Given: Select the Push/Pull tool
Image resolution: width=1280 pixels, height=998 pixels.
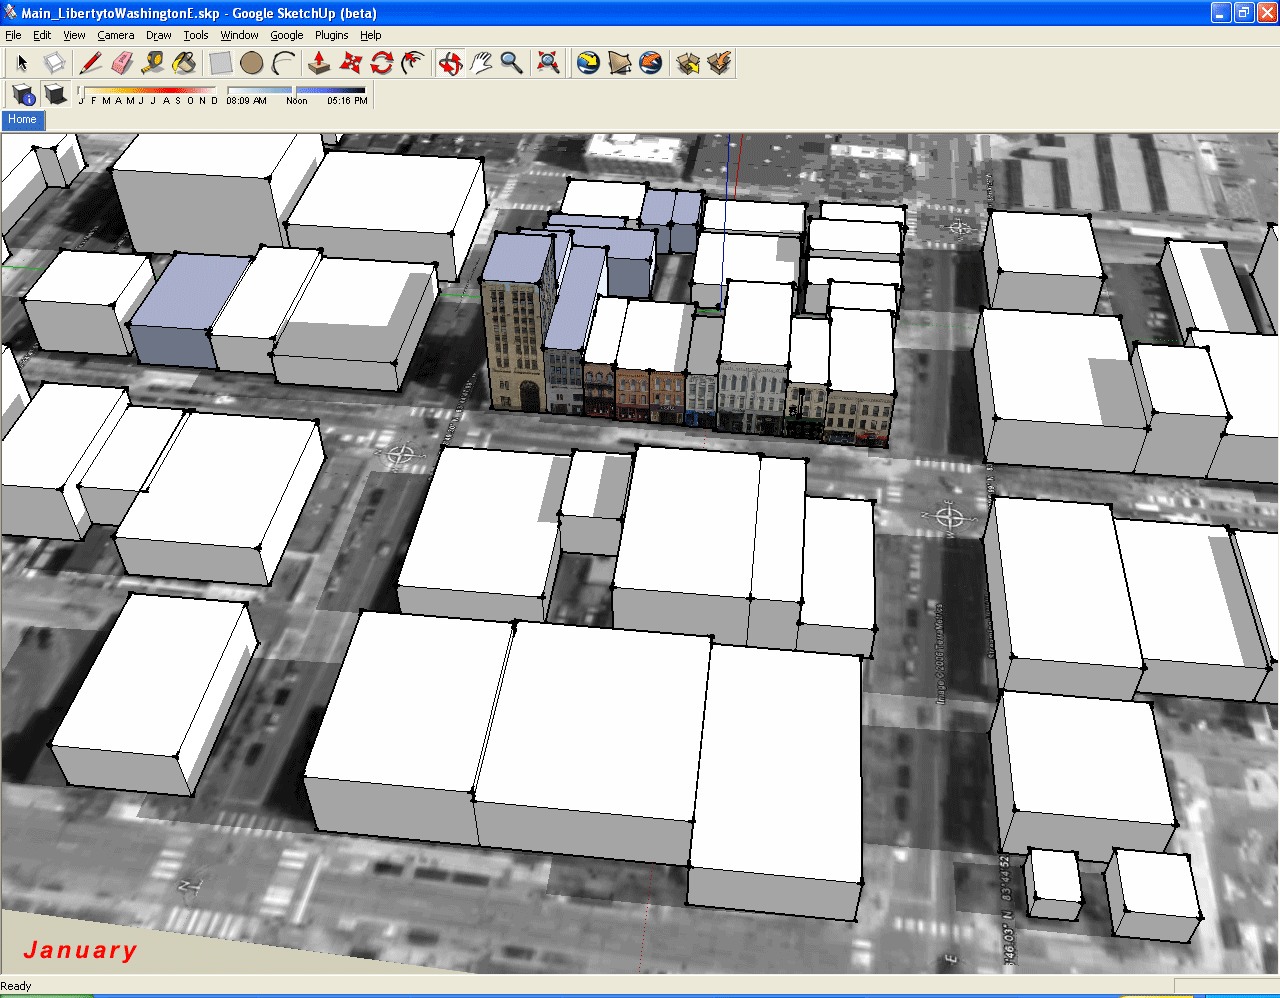Looking at the screenshot, I should pos(319,63).
